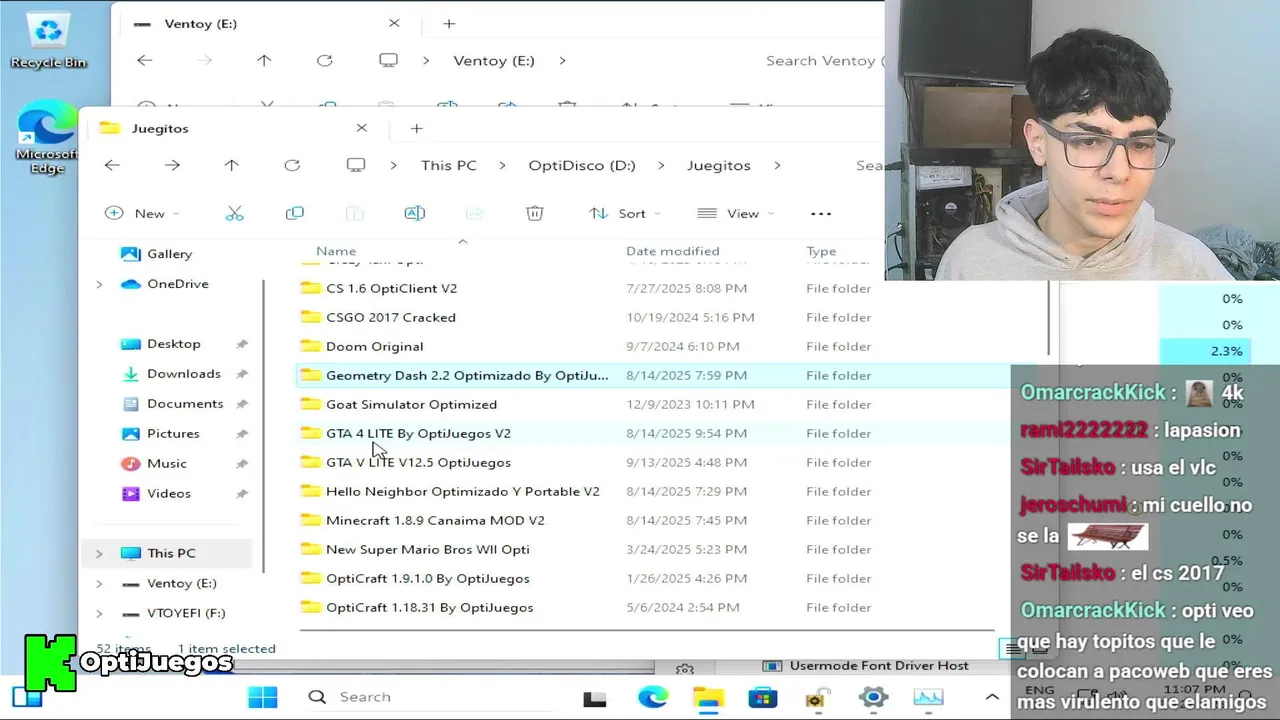Expand the This PC tree node
The width and height of the screenshot is (1280, 720).
coord(99,553)
